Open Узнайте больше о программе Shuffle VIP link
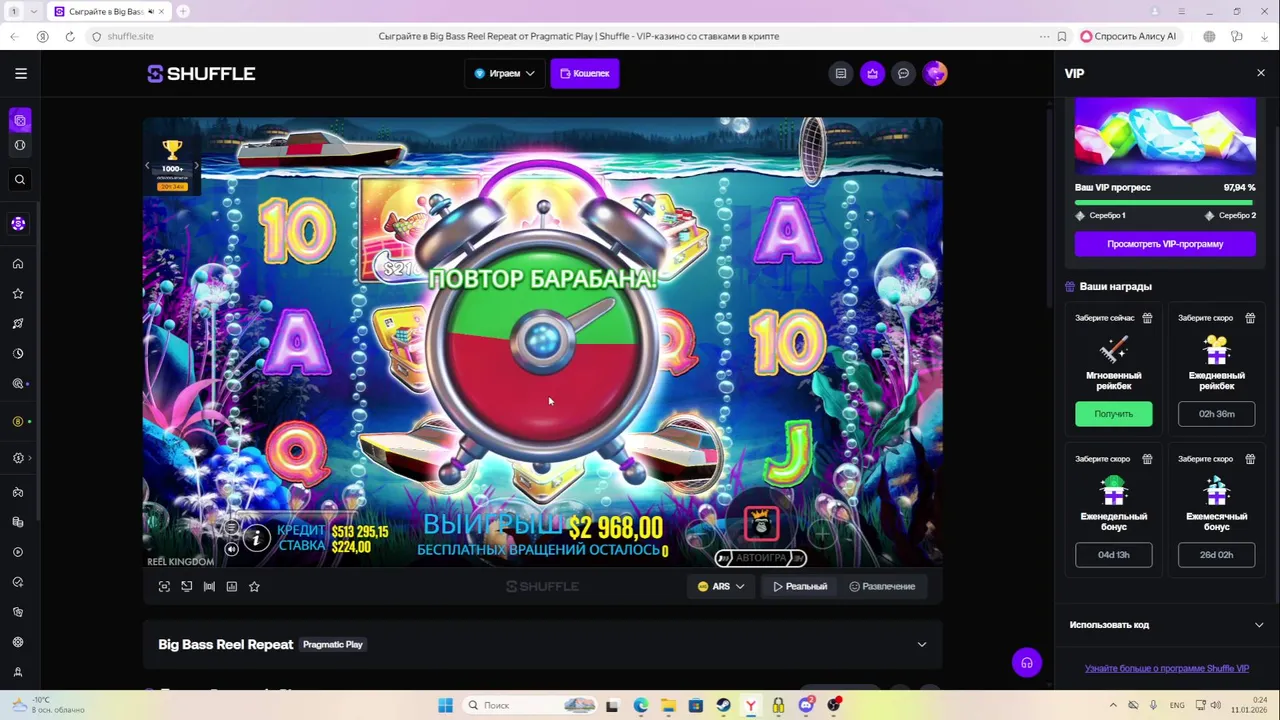 [x=1166, y=669]
